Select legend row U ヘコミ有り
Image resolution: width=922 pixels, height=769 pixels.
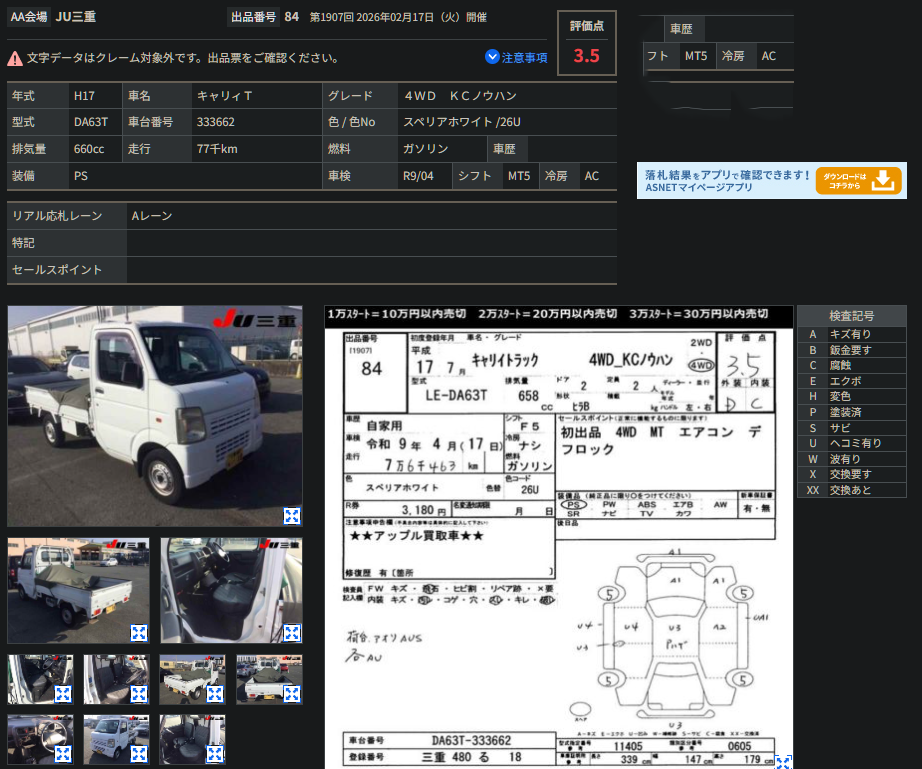pos(851,443)
